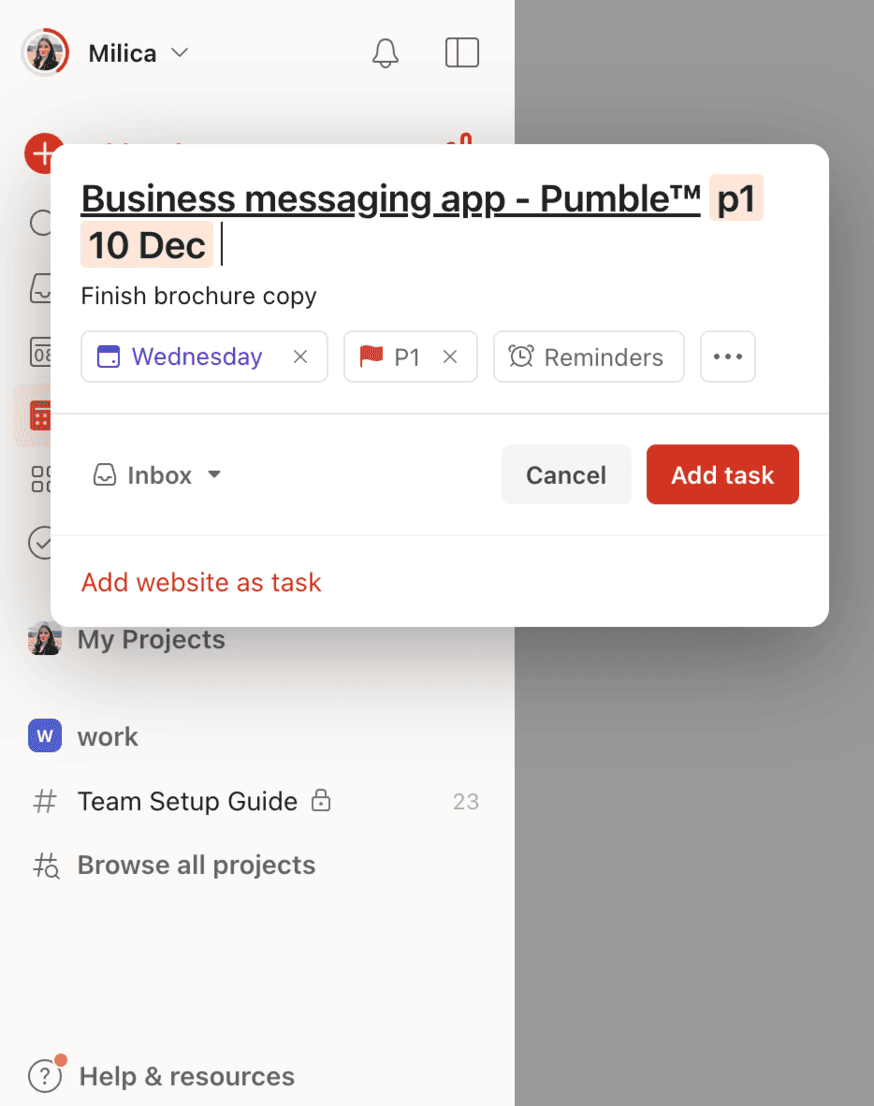Screen dimensions: 874x1106
Task: Open notifications via the bell icon
Action: coord(385,53)
